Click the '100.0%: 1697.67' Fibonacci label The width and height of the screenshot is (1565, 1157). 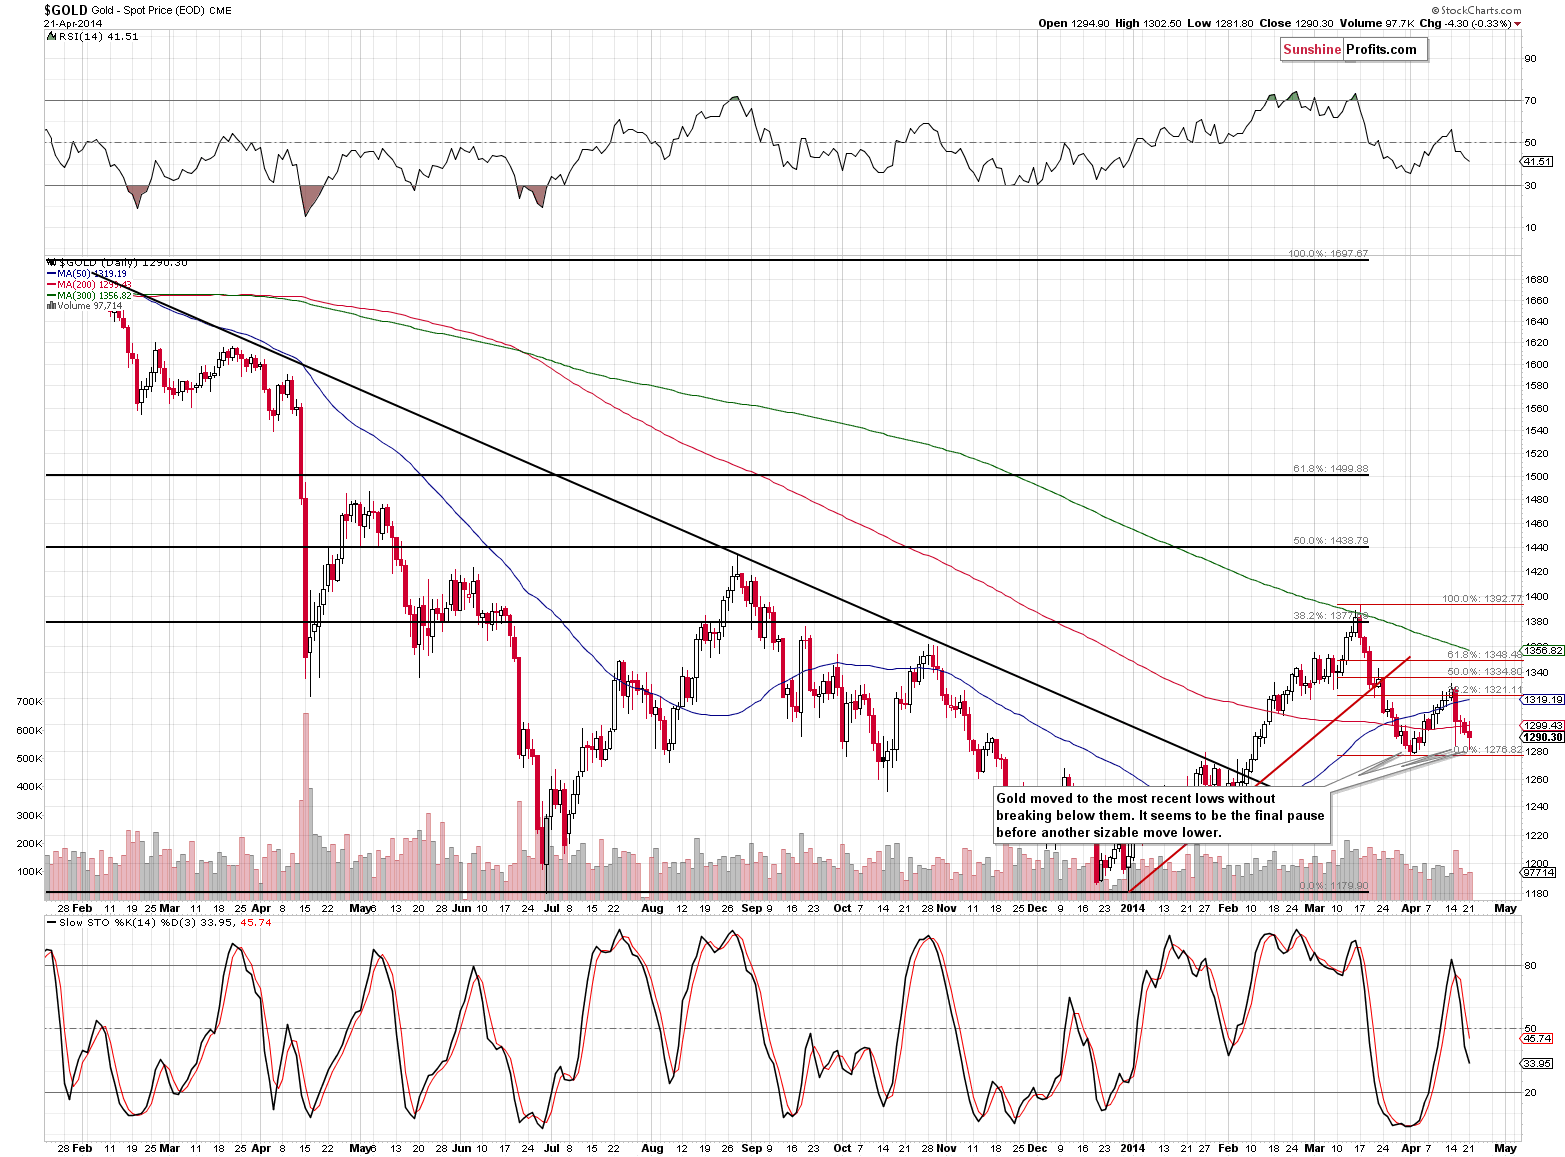pos(1328,254)
